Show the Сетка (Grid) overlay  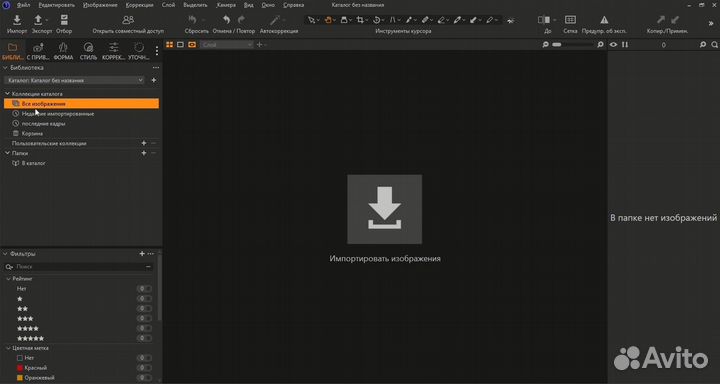click(570, 20)
